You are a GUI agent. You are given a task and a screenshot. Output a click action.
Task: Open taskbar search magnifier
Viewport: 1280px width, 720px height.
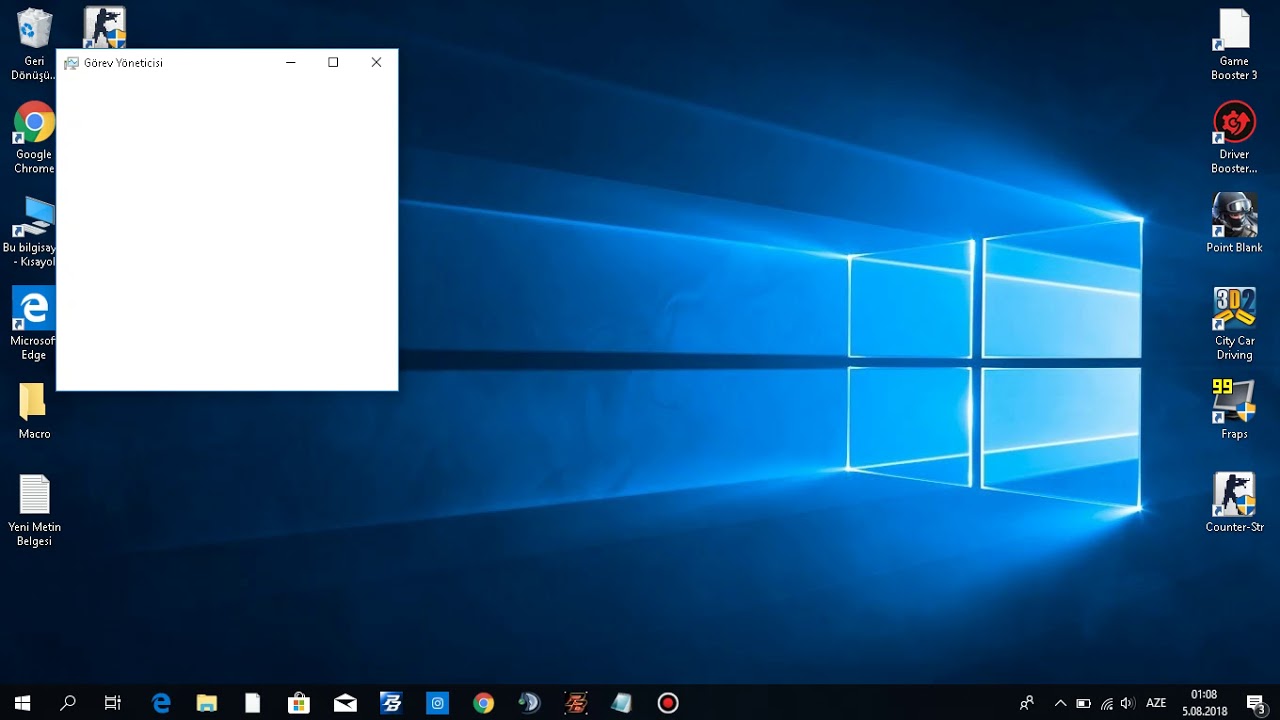click(68, 703)
